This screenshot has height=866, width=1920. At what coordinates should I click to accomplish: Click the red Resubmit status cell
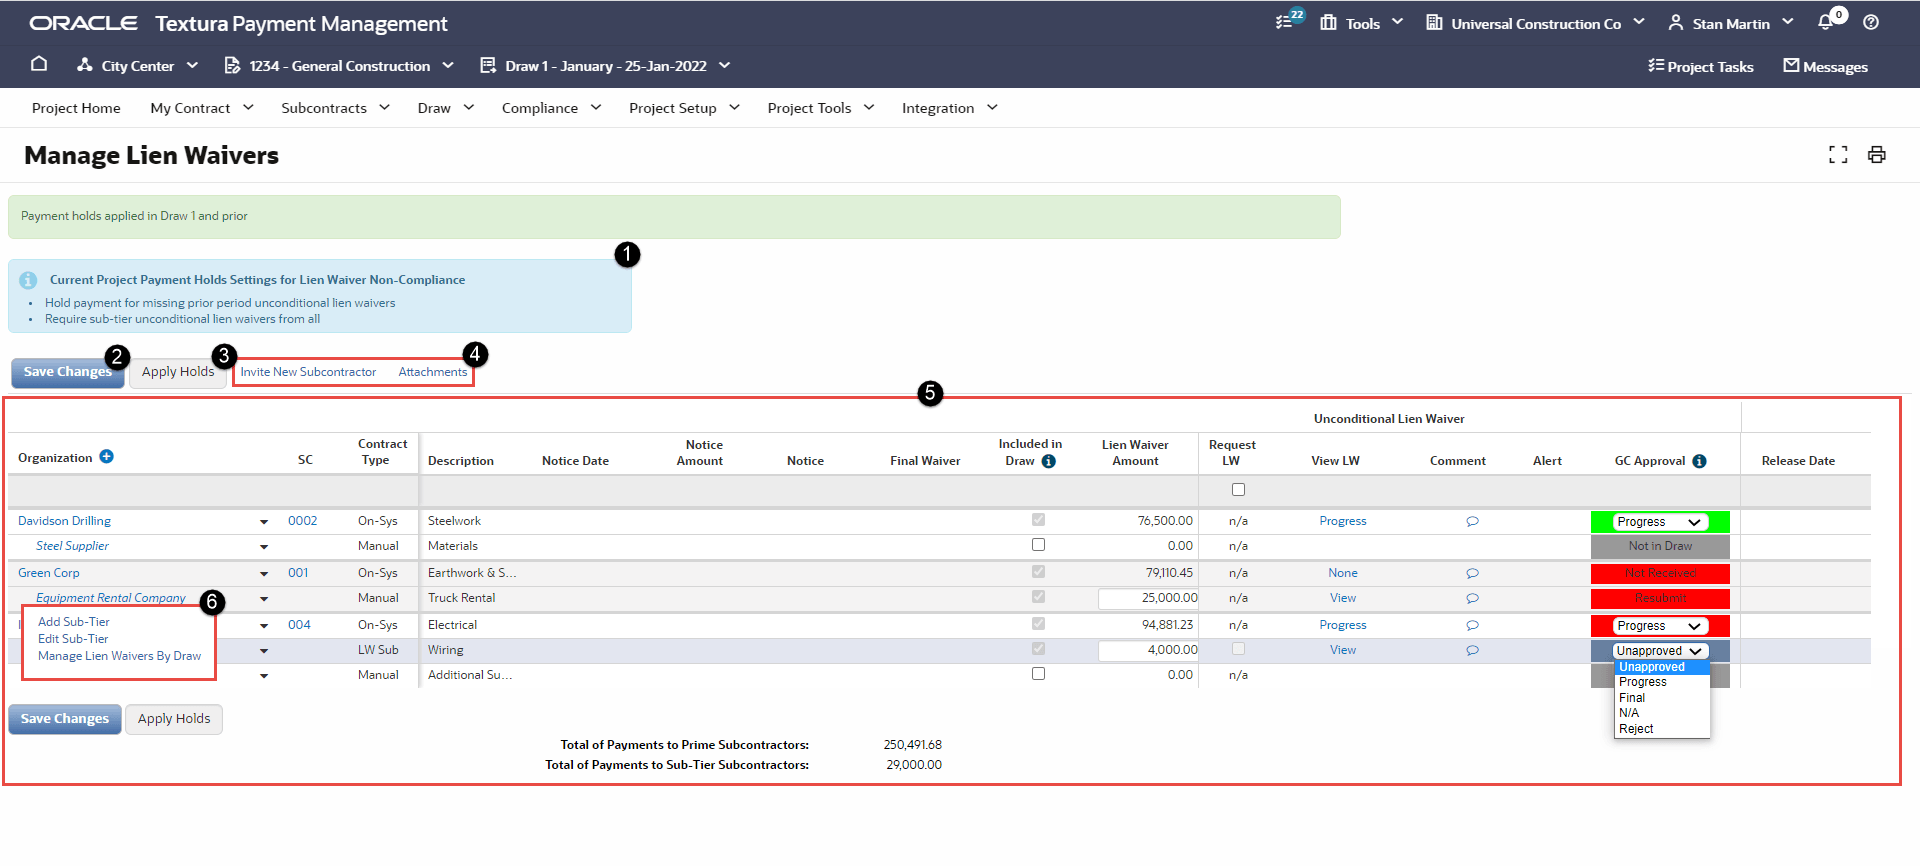(x=1660, y=599)
